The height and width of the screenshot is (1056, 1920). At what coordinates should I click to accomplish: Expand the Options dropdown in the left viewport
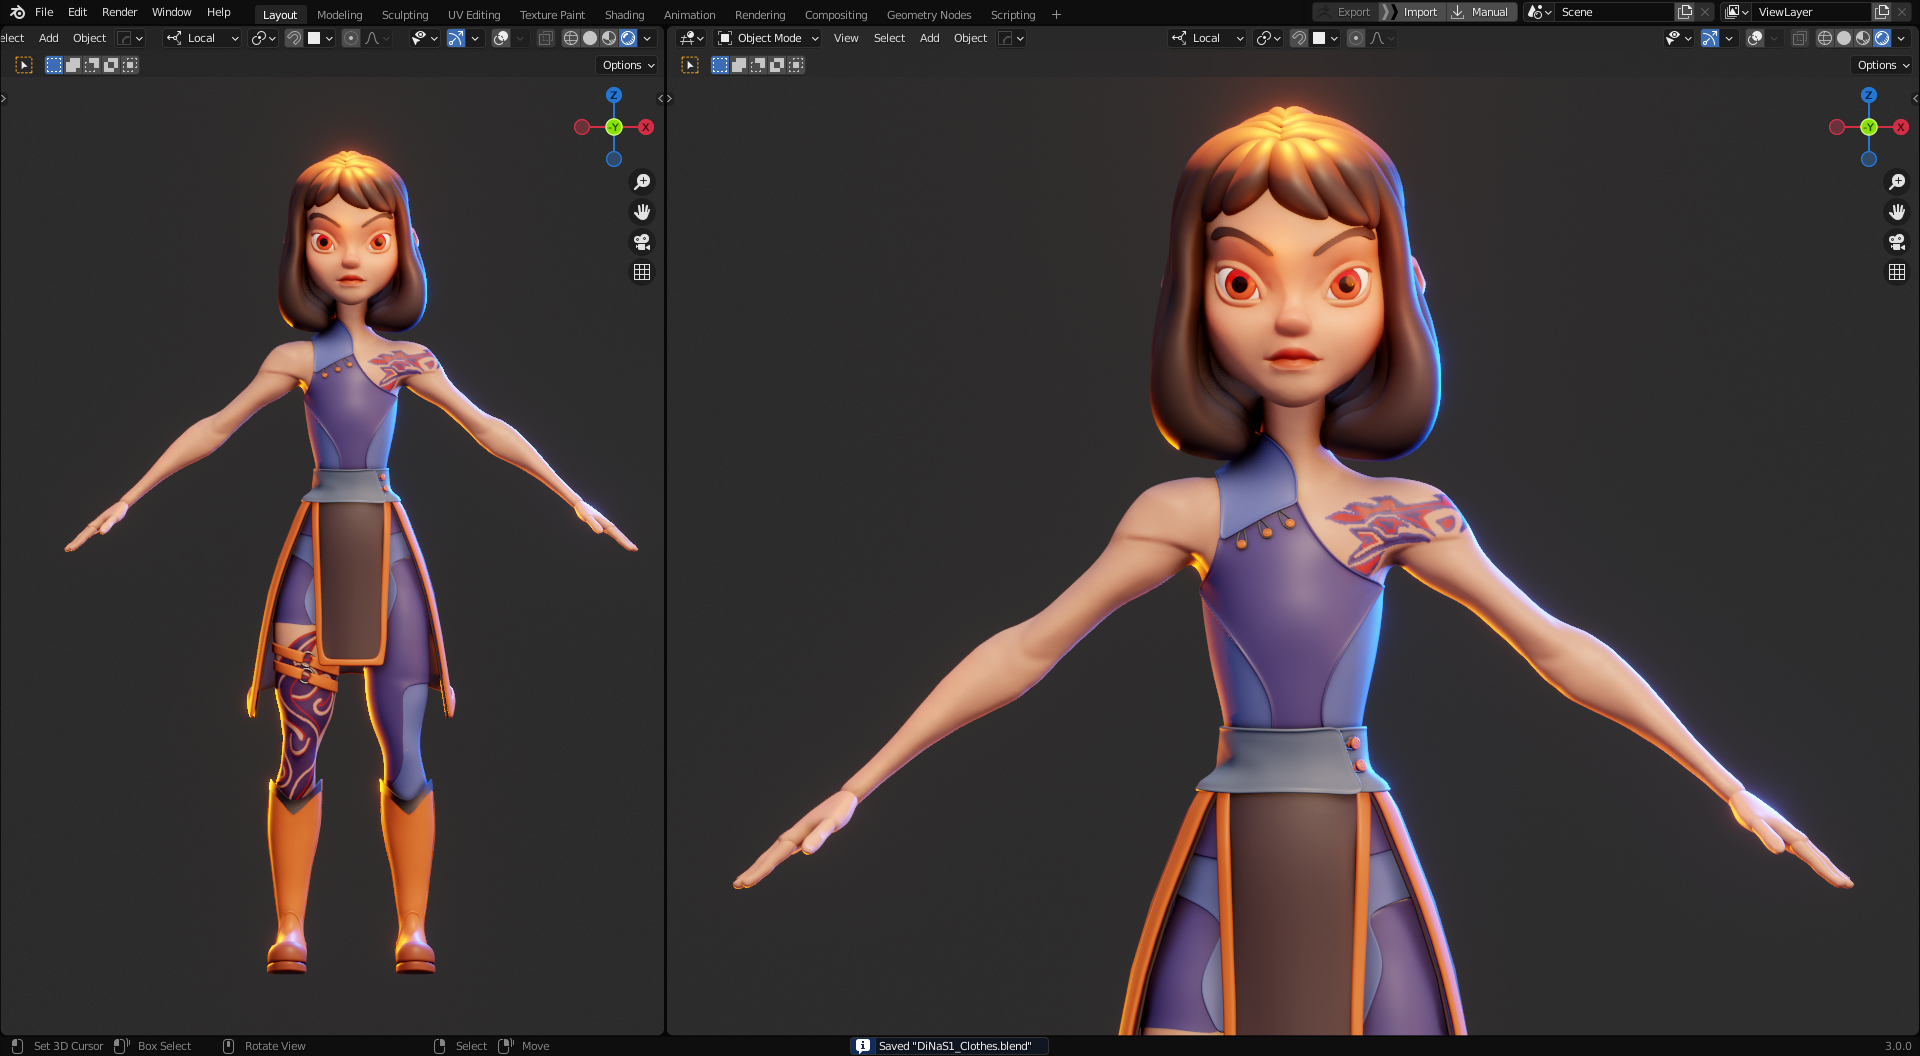point(627,64)
